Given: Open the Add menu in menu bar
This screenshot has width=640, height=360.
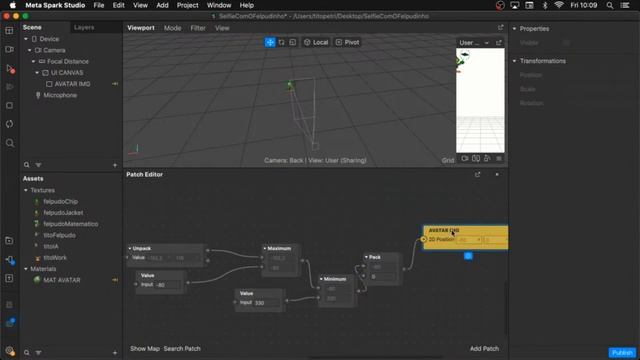Looking at the screenshot, I should [x=162, y=5].
